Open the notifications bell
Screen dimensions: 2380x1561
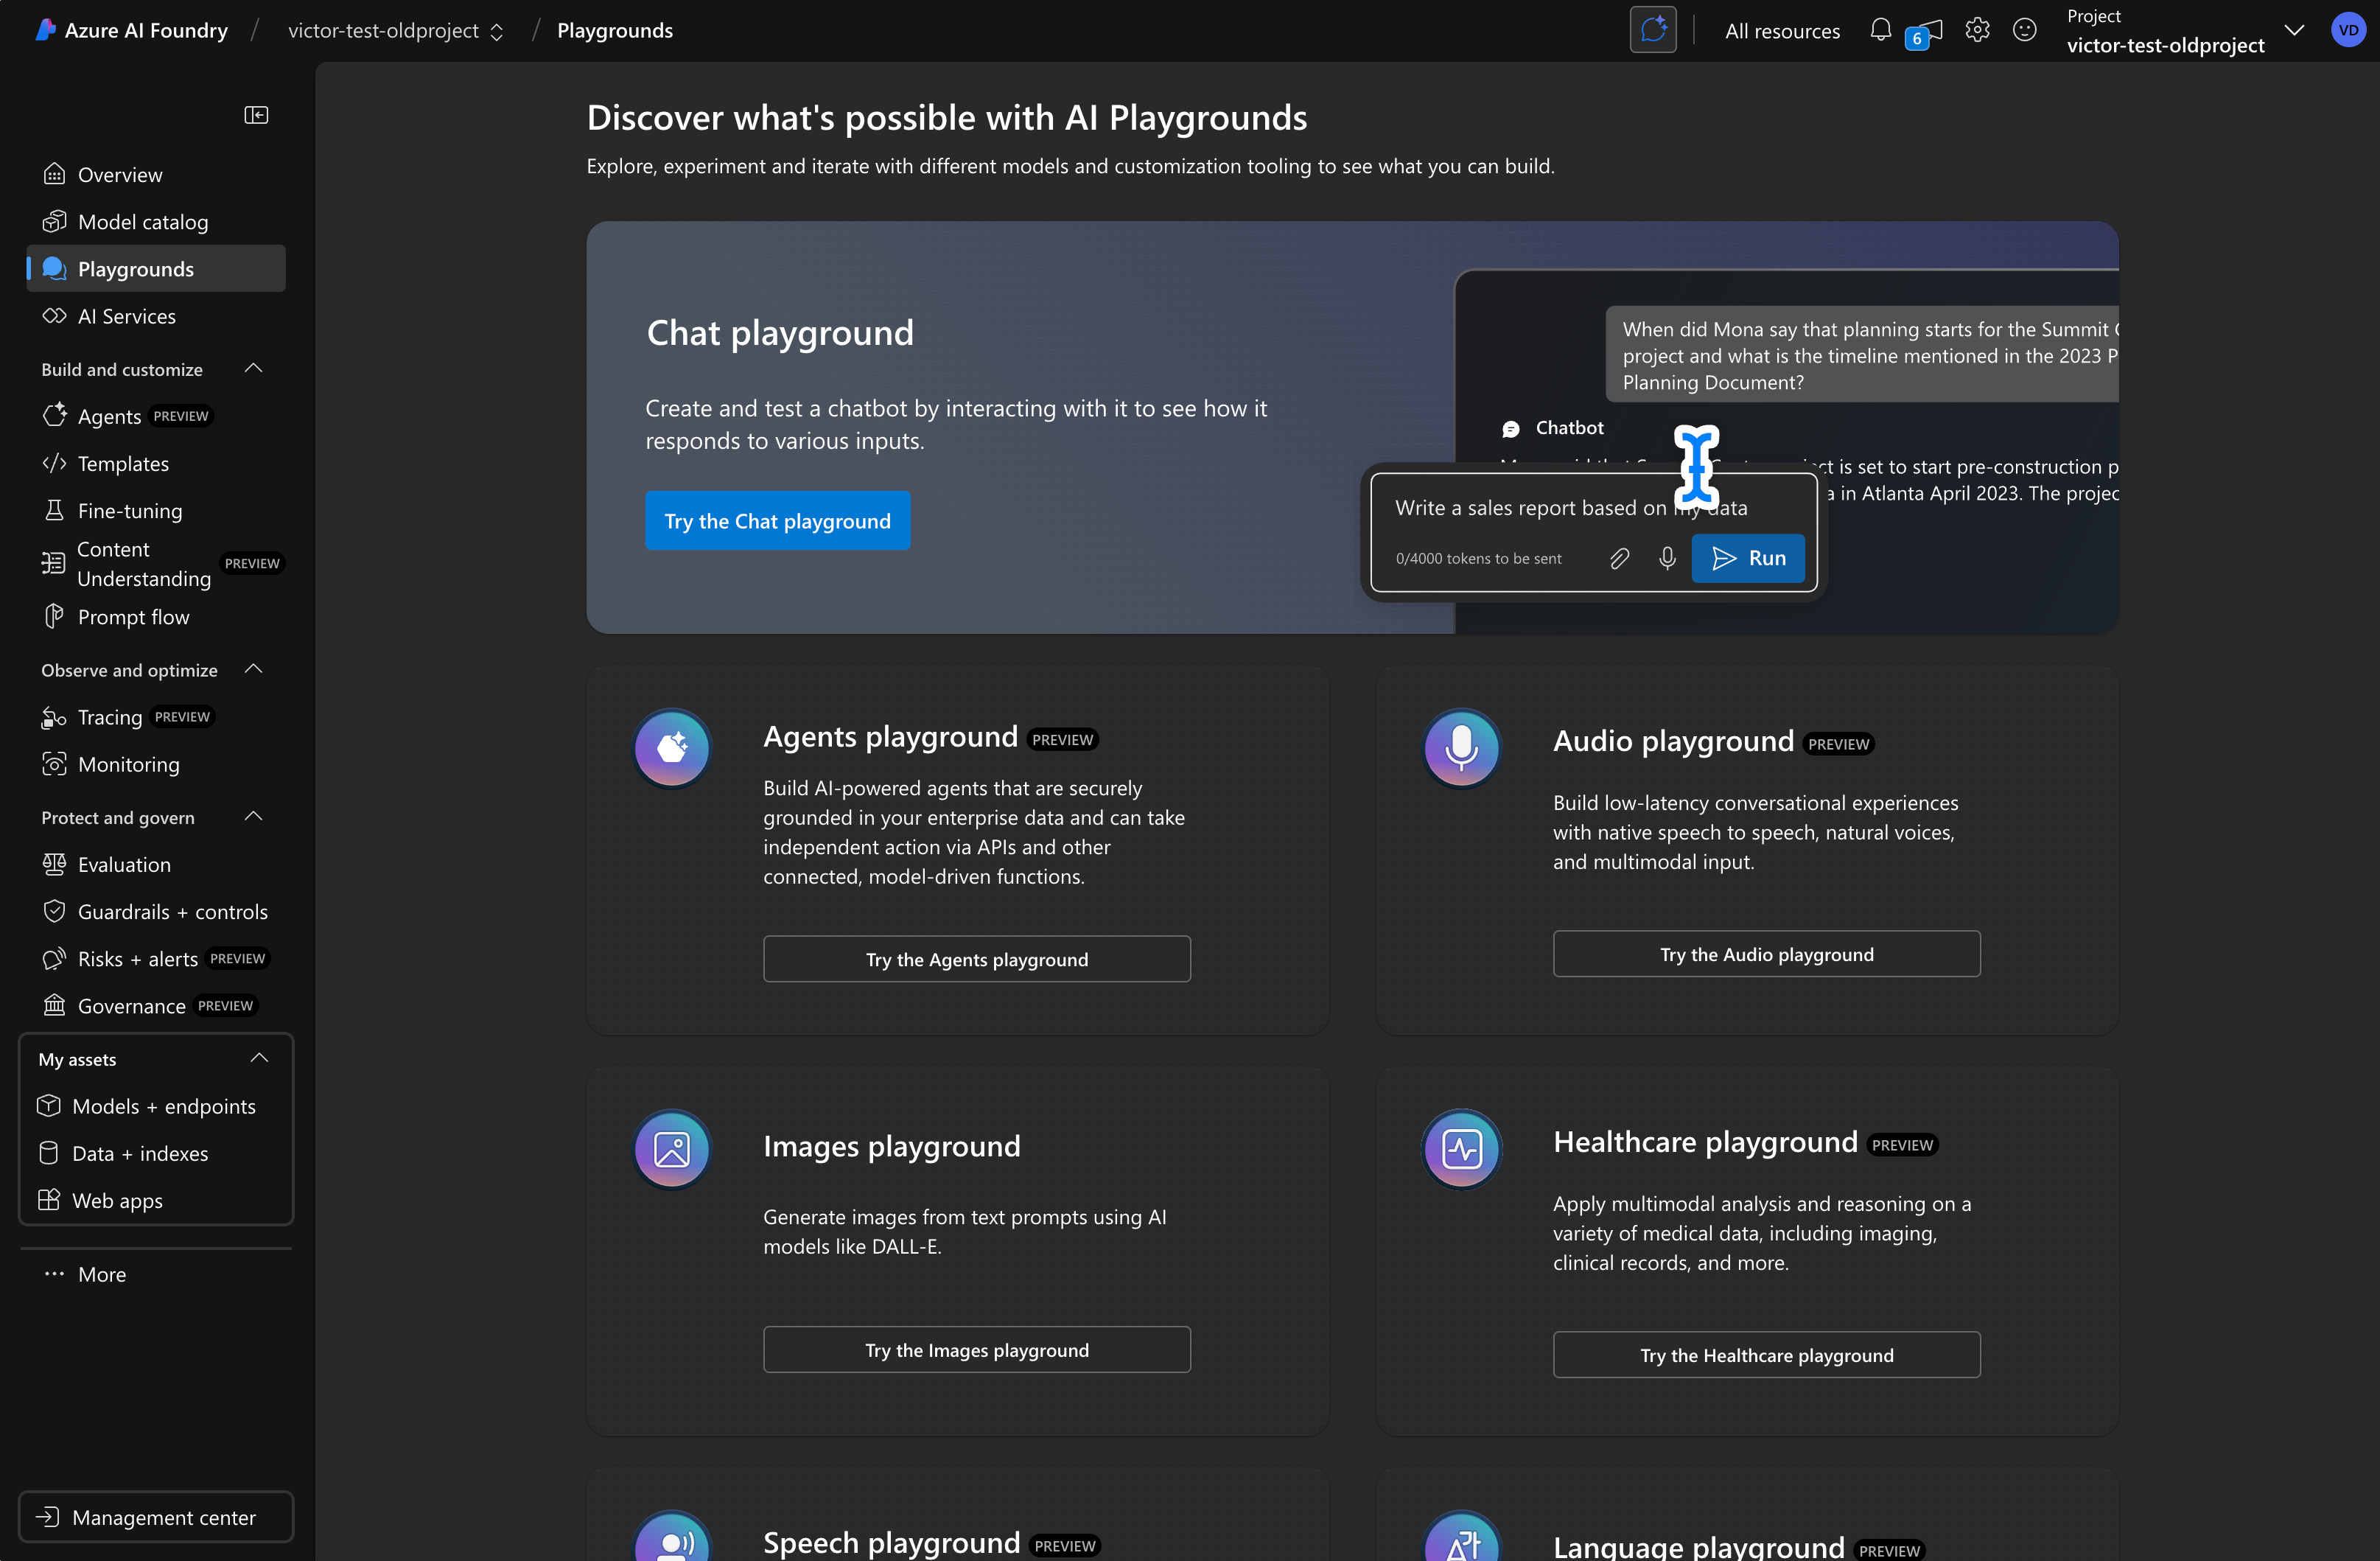point(1880,30)
